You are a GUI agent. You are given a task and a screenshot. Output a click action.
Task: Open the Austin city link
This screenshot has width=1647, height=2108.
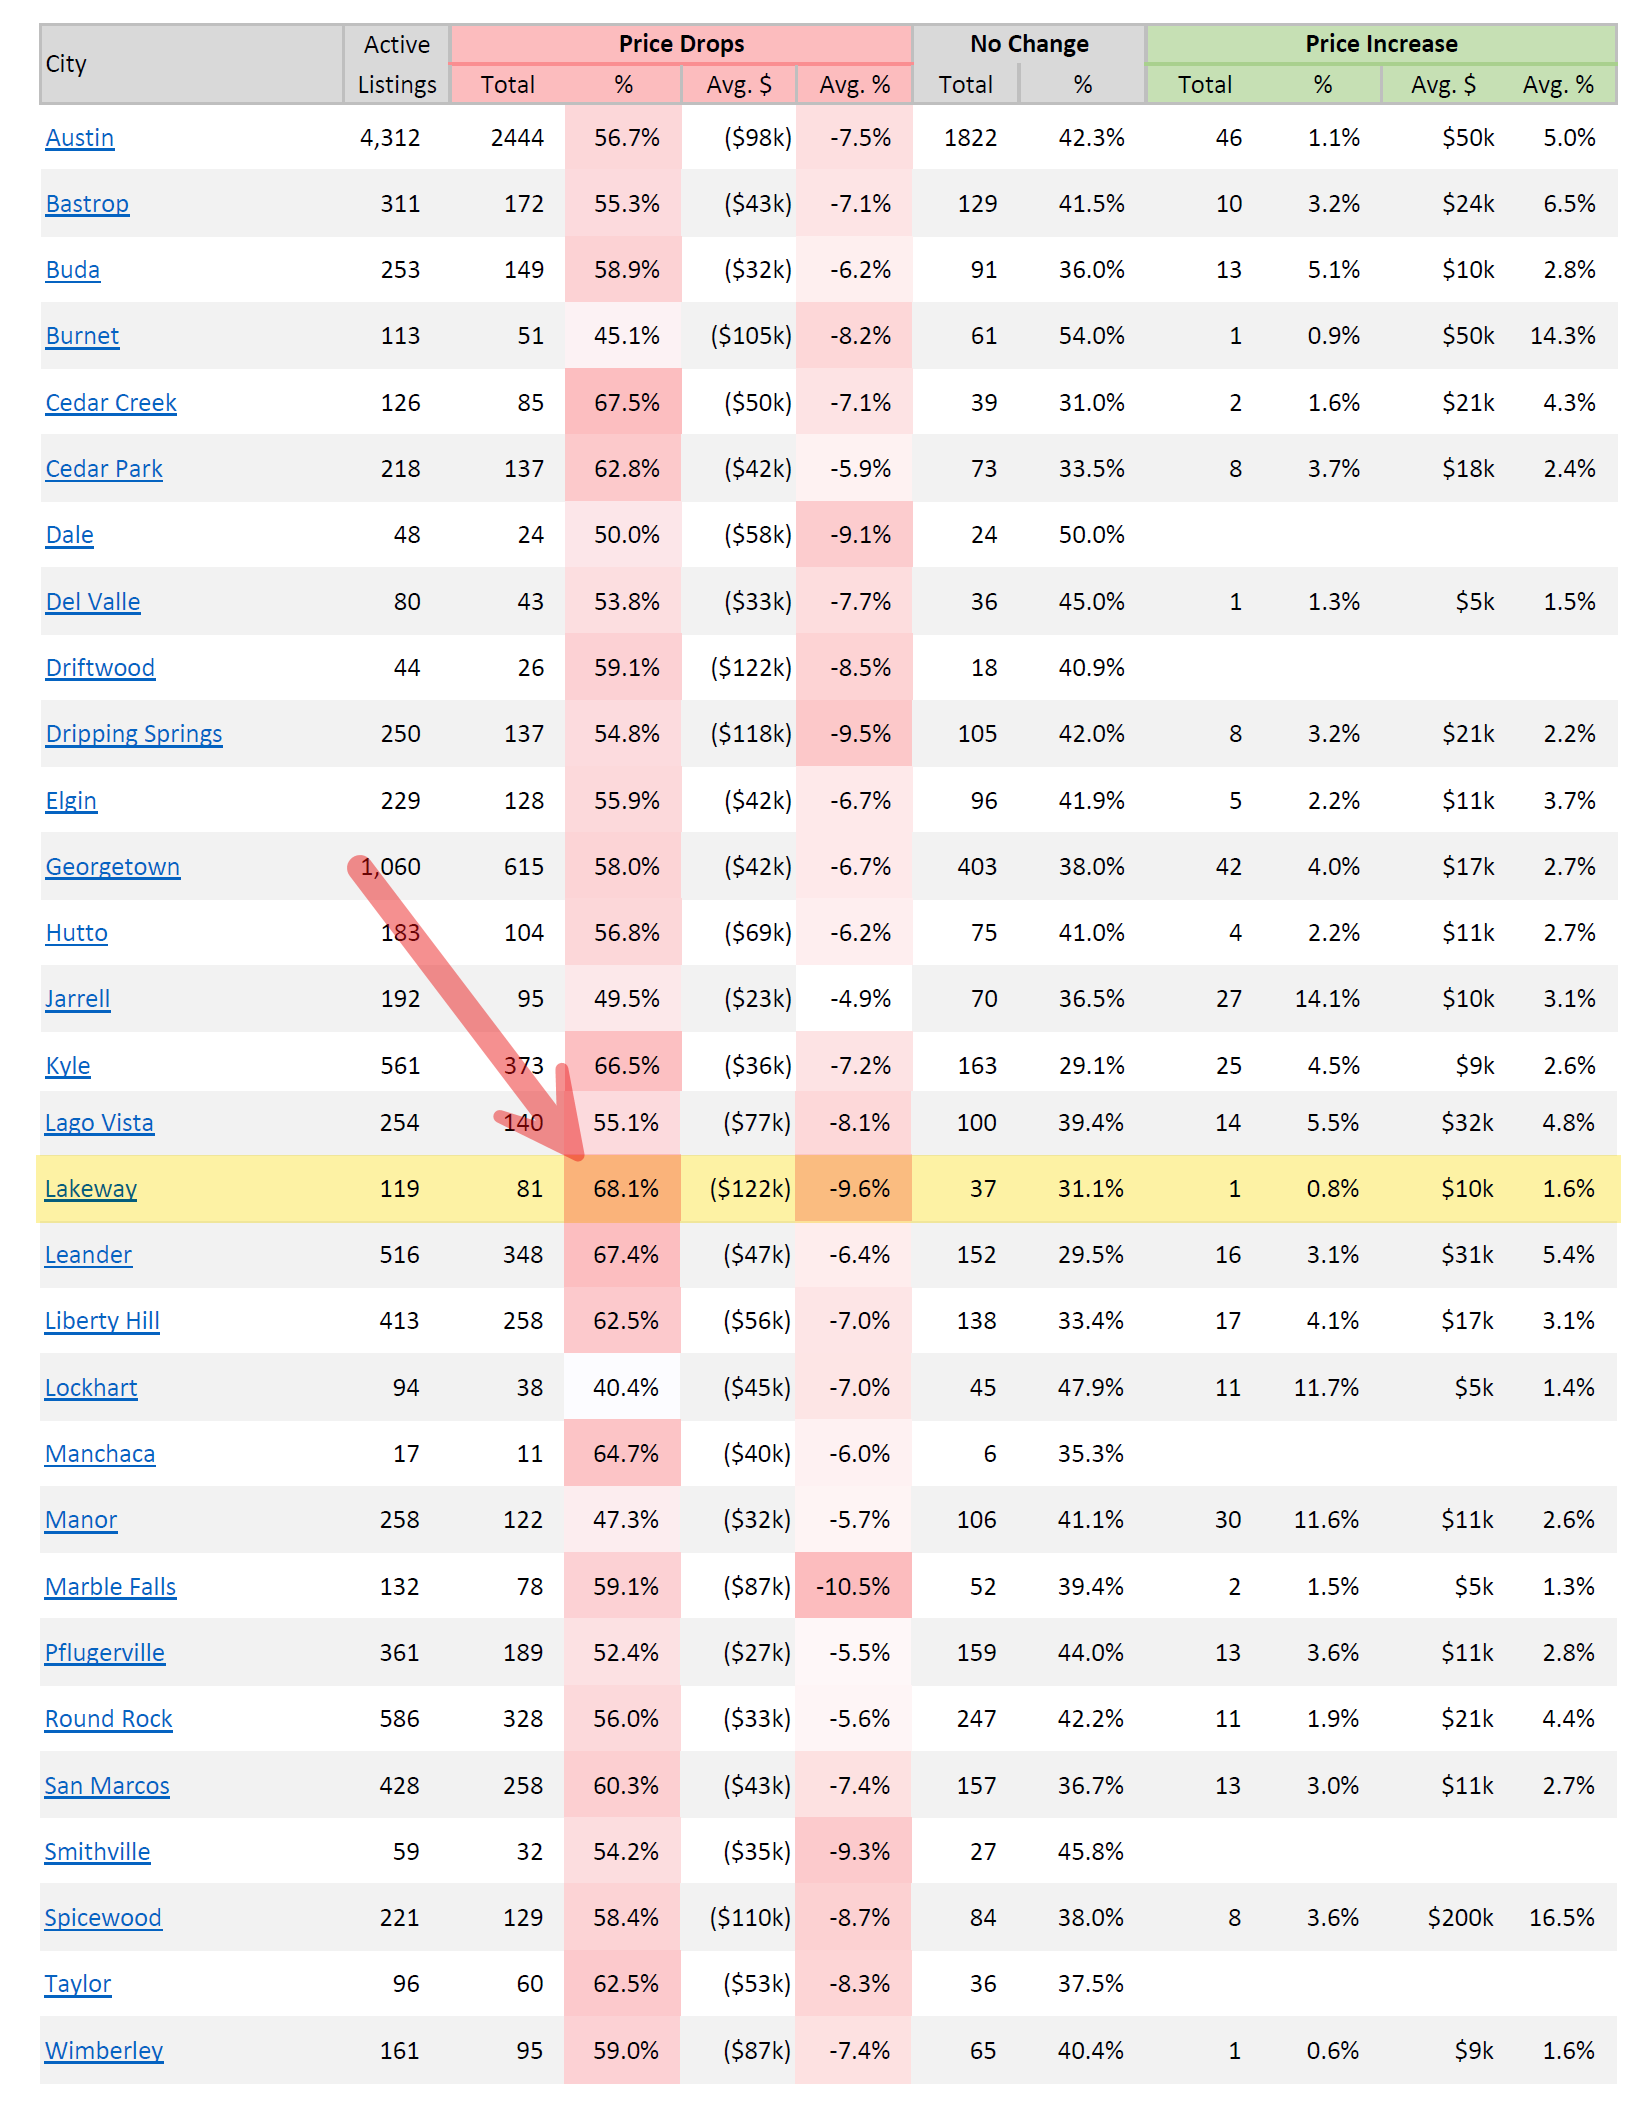(80, 138)
